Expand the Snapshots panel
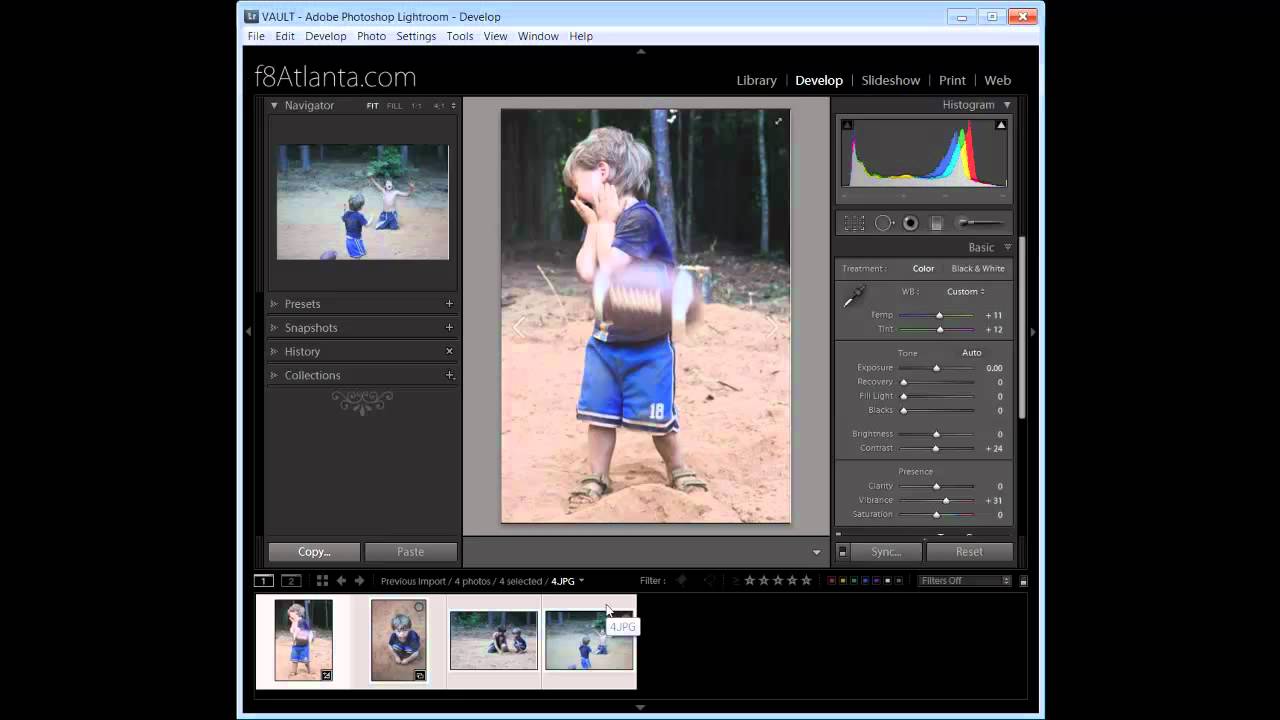1280x720 pixels. tap(274, 328)
